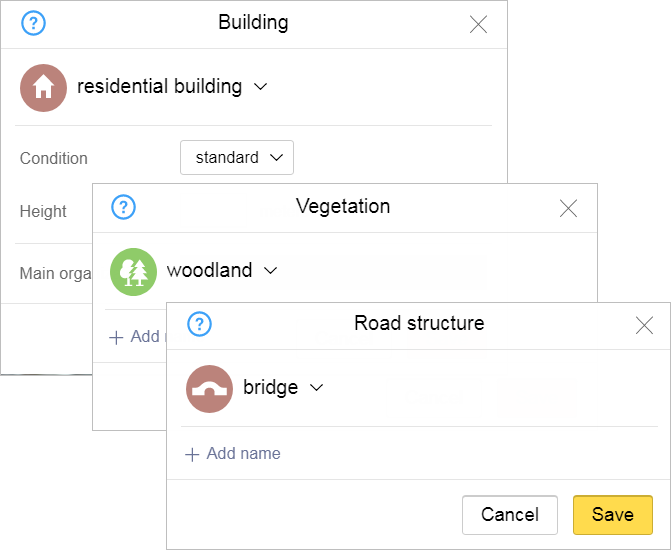Click the Road structure dialog title
This screenshot has width=672, height=554.
419,323
